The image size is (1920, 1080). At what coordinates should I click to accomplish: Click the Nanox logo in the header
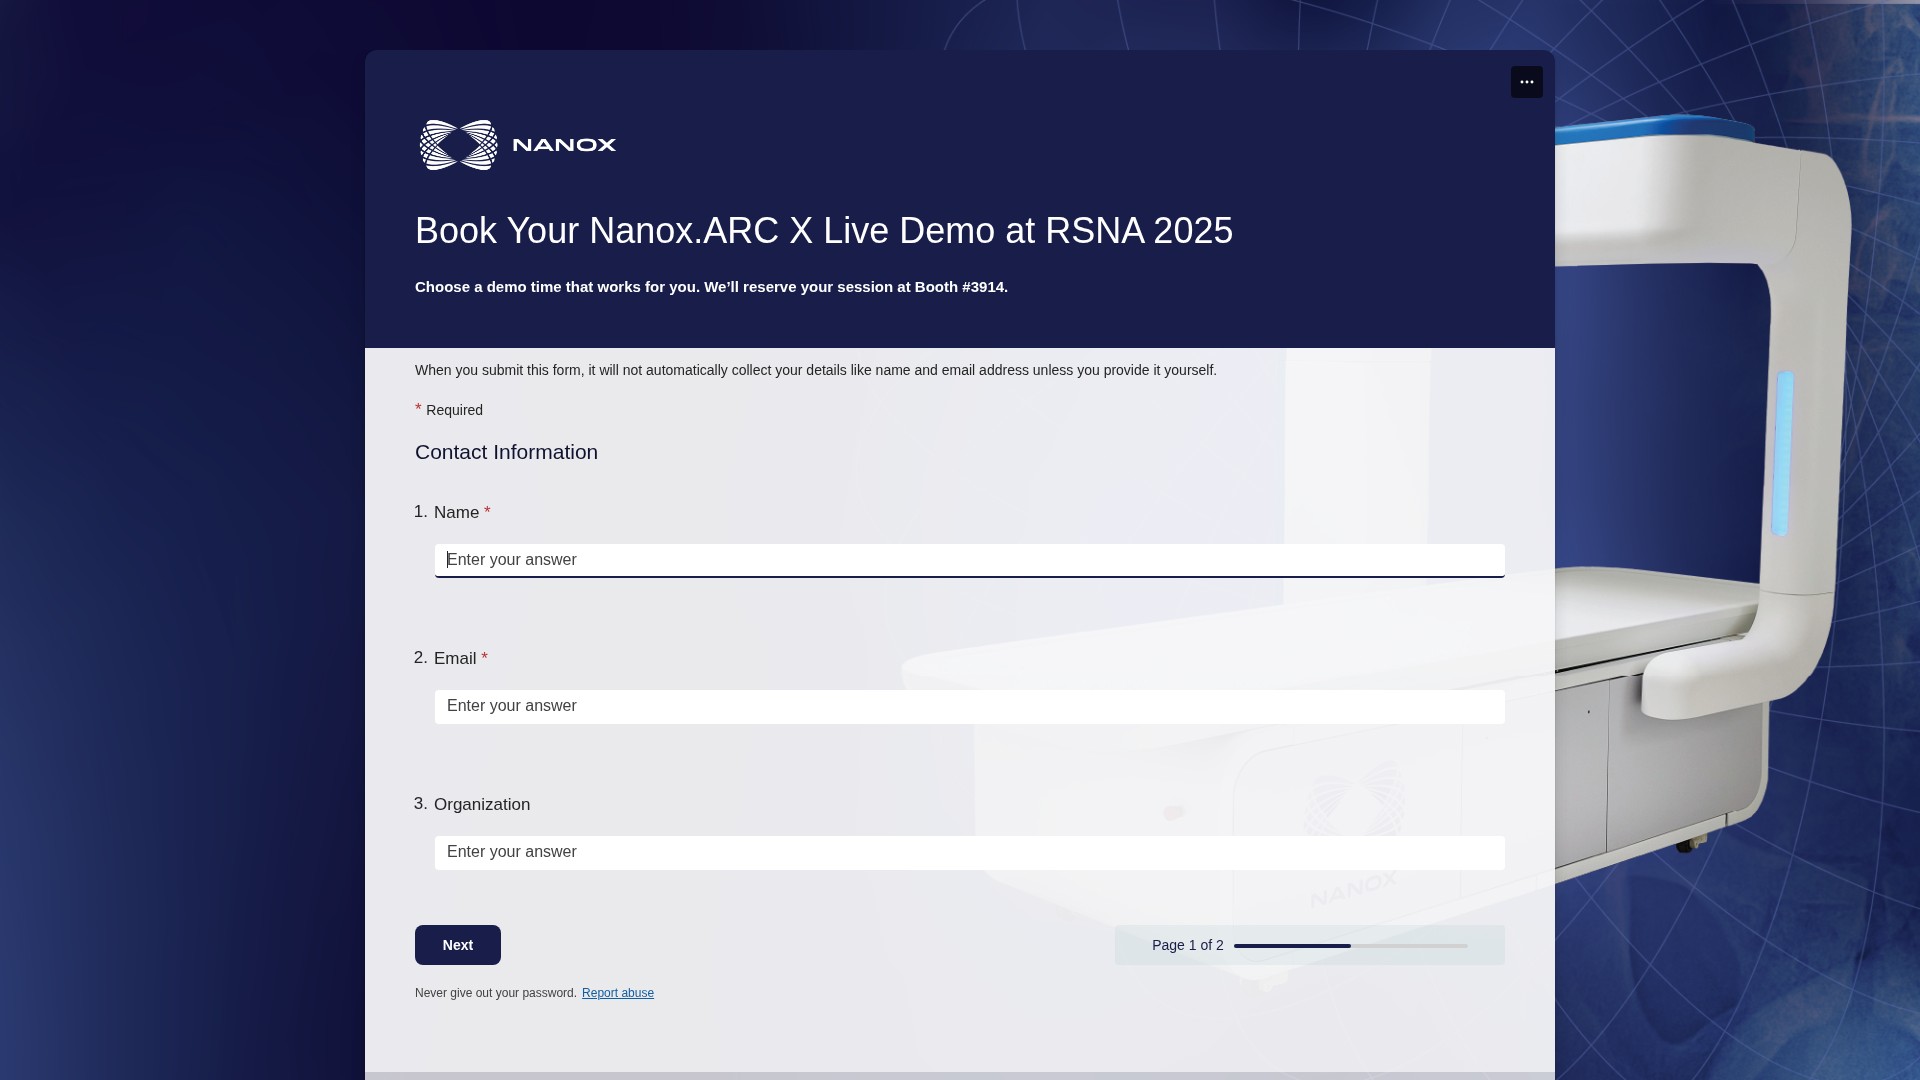(x=518, y=145)
